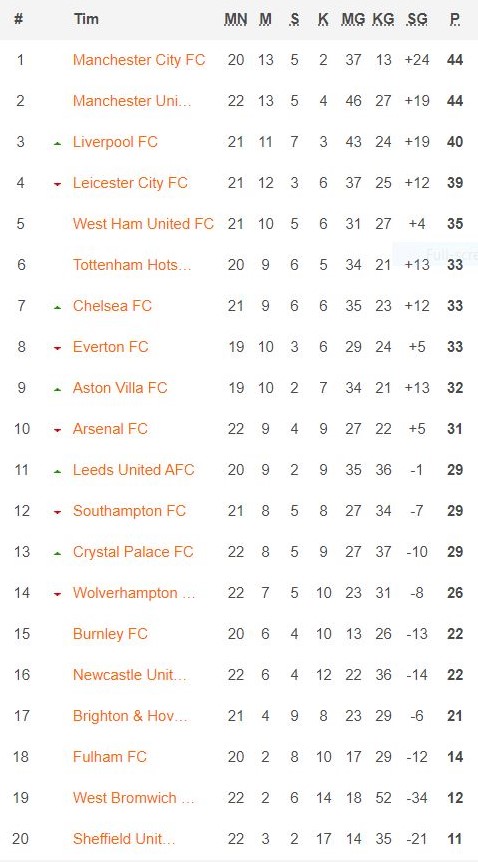Image resolution: width=478 pixels, height=862 pixels.
Task: Click the red down arrow beside Everton FC
Action: (x=57, y=349)
